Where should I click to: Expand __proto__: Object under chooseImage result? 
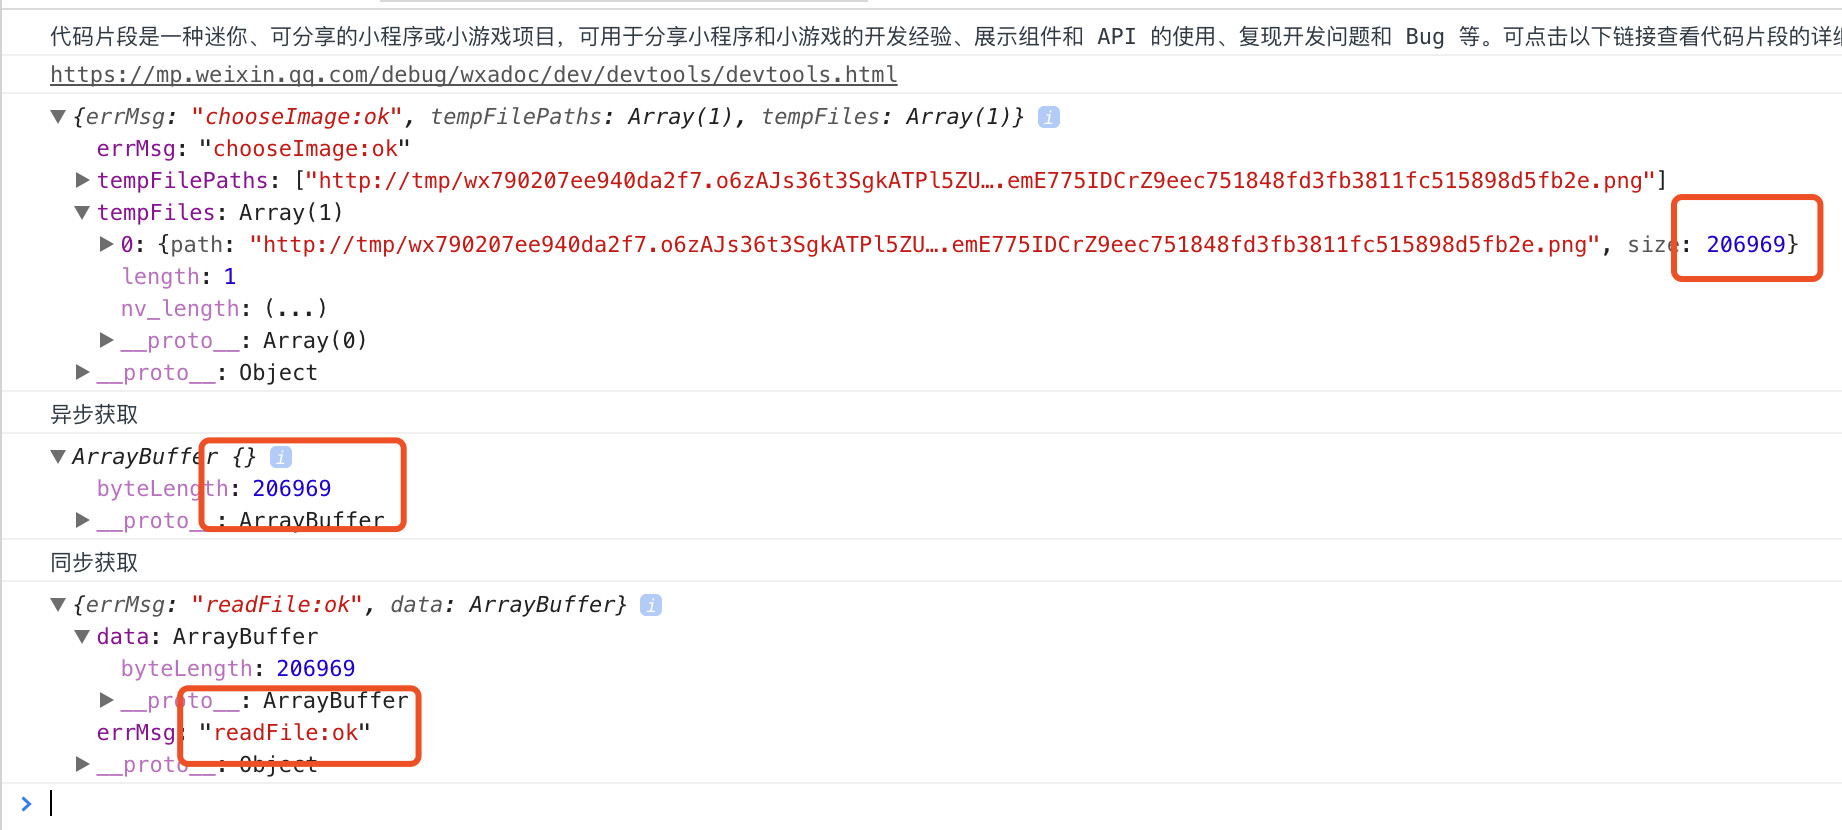point(83,372)
